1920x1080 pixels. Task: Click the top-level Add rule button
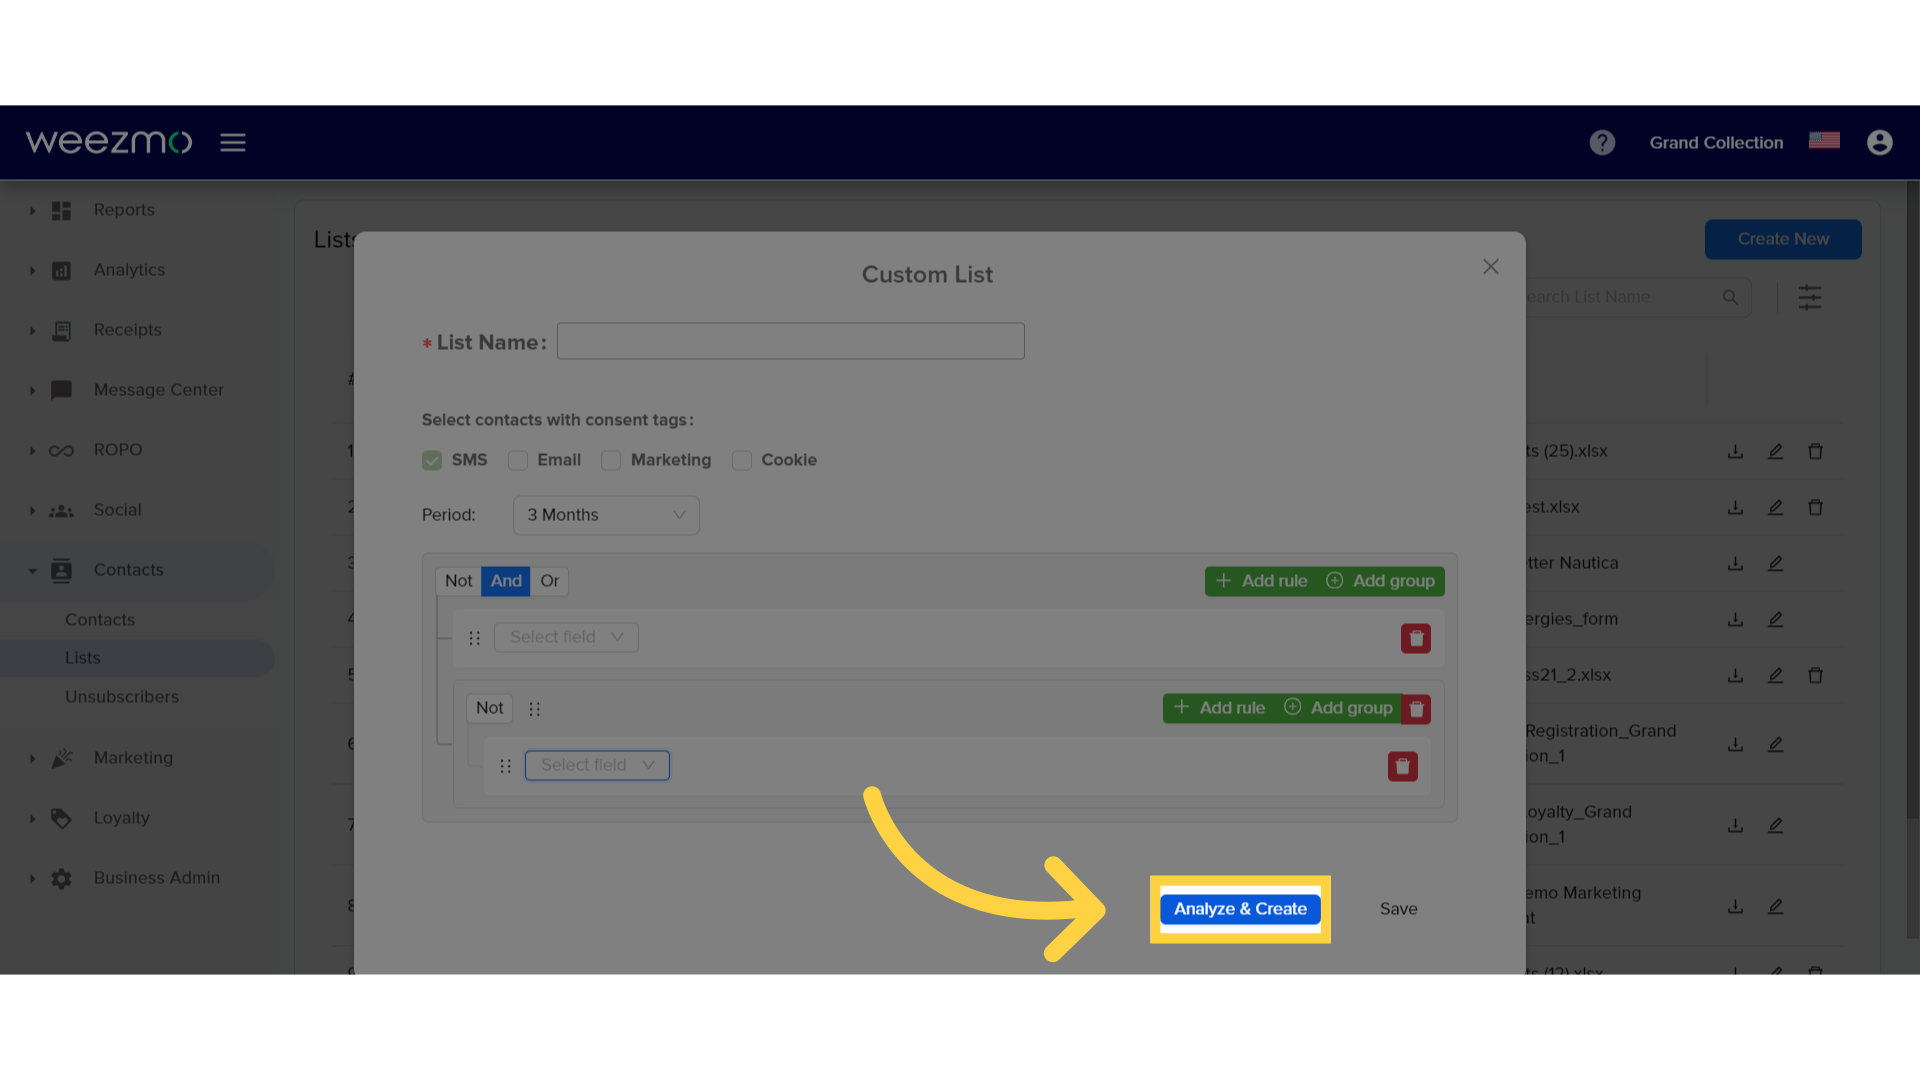tap(1261, 581)
